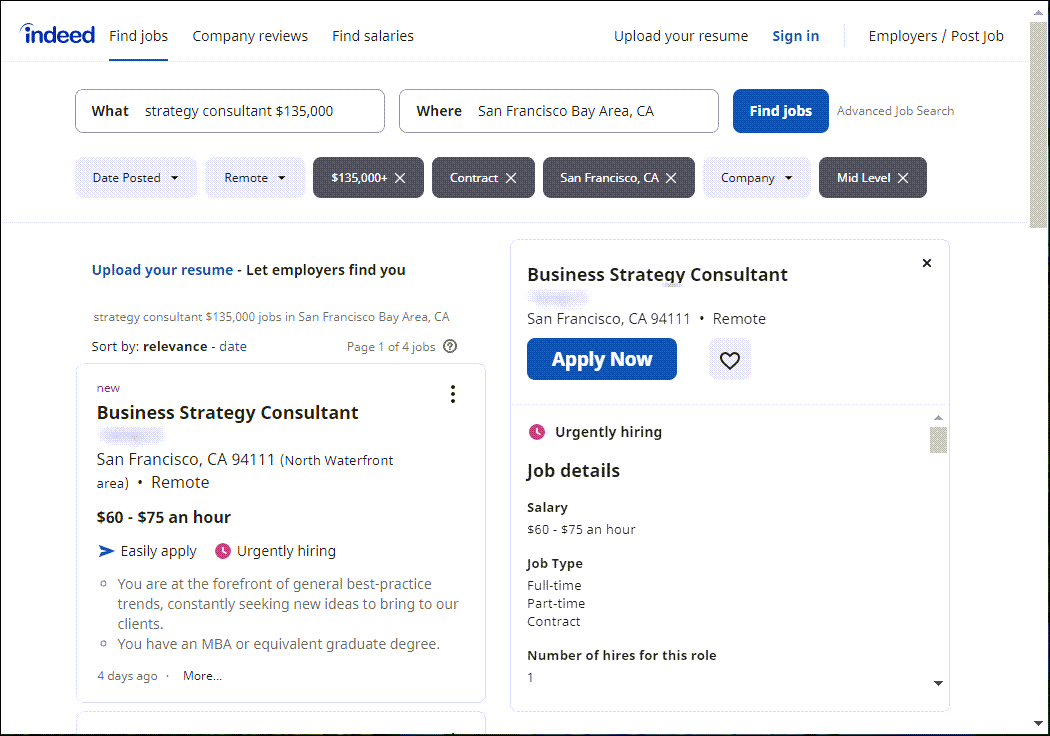Click the blue Find jobs button
Screen dimensions: 1050x736
780,111
